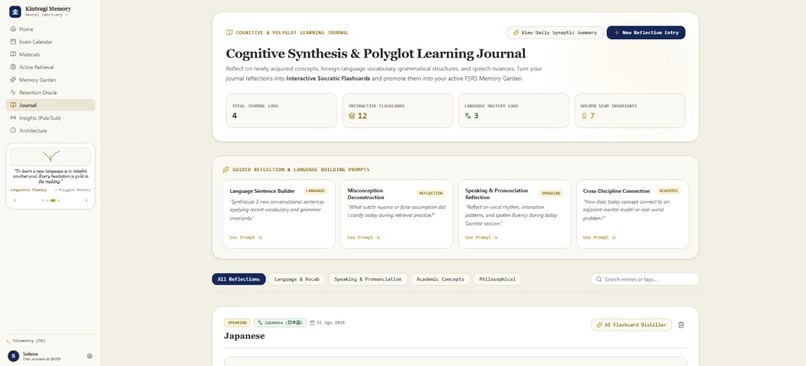Filter by Speaking & Pronunciation
This screenshot has width=806, height=366.
(368, 279)
